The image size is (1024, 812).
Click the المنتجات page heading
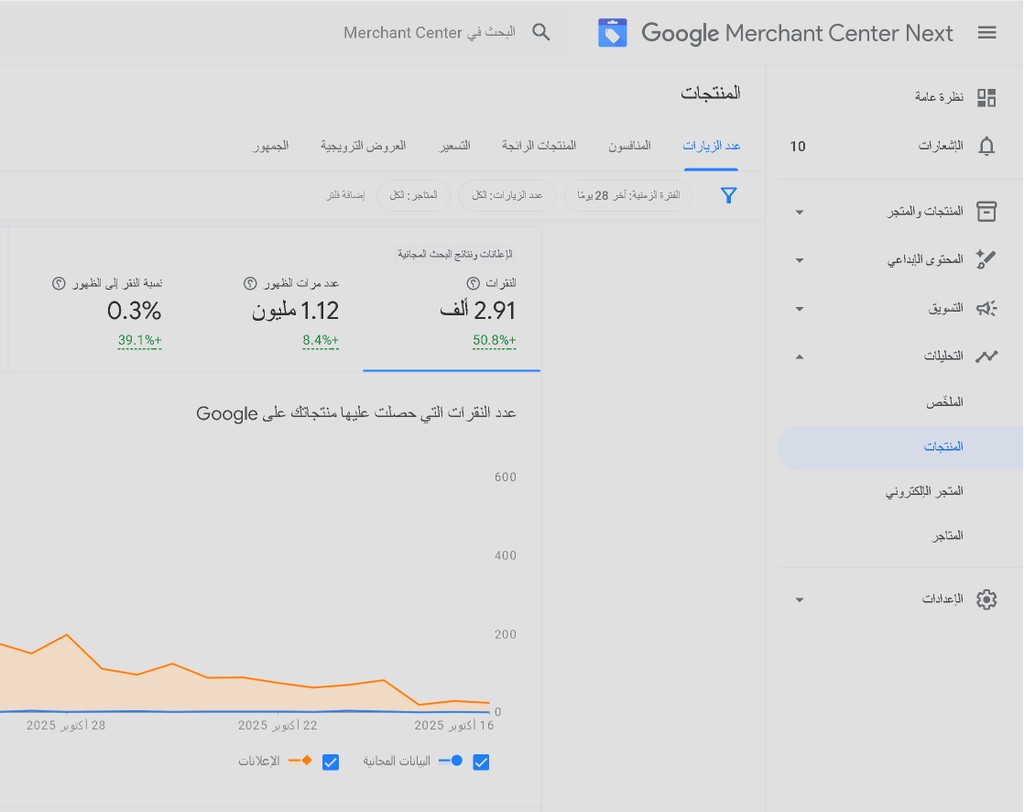click(x=710, y=93)
